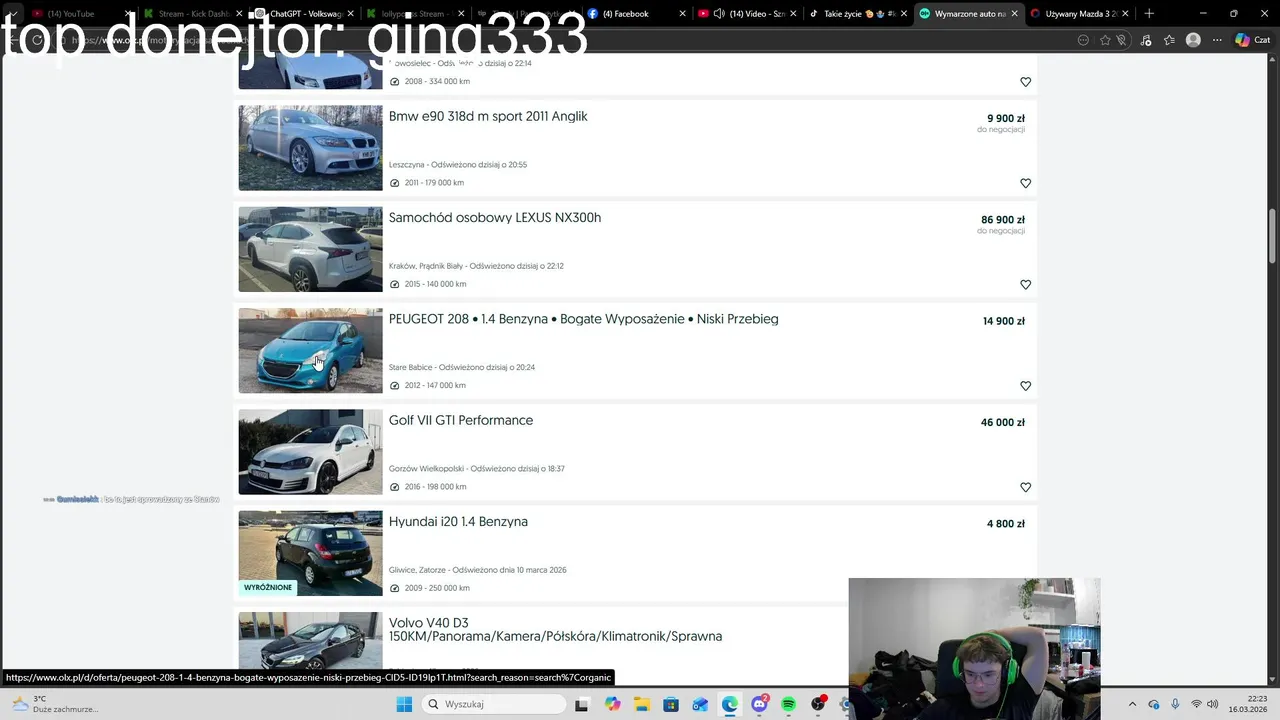Open Wi-Fi network settings in tray
Viewport: 1280px width, 720px height.
(1196, 704)
